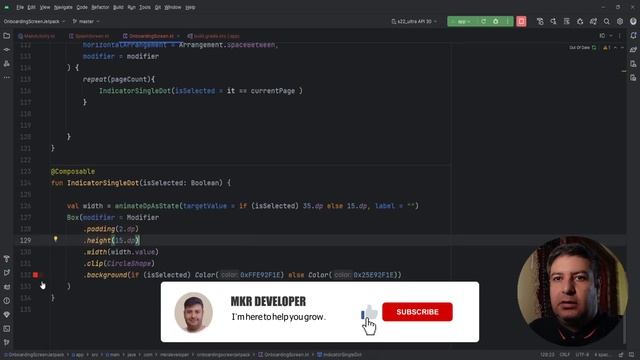Open the Search Everywhere magnifier
Viewport: 640px width, 360px height.
[607, 21]
